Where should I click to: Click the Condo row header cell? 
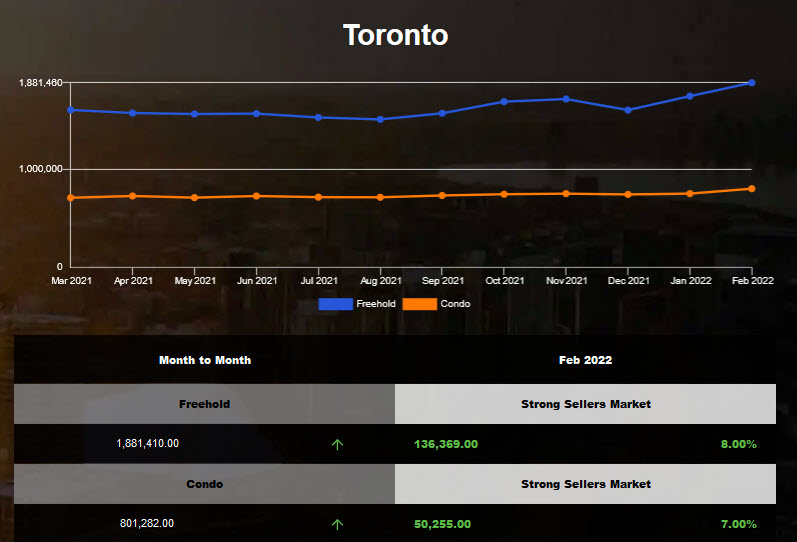pyautogui.click(x=204, y=484)
